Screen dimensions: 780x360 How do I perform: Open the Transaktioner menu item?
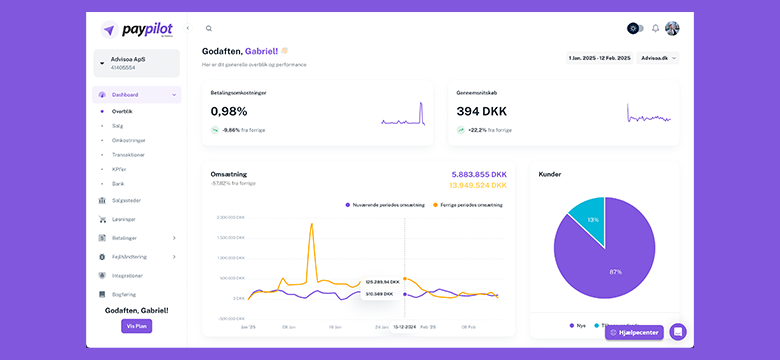coord(128,155)
